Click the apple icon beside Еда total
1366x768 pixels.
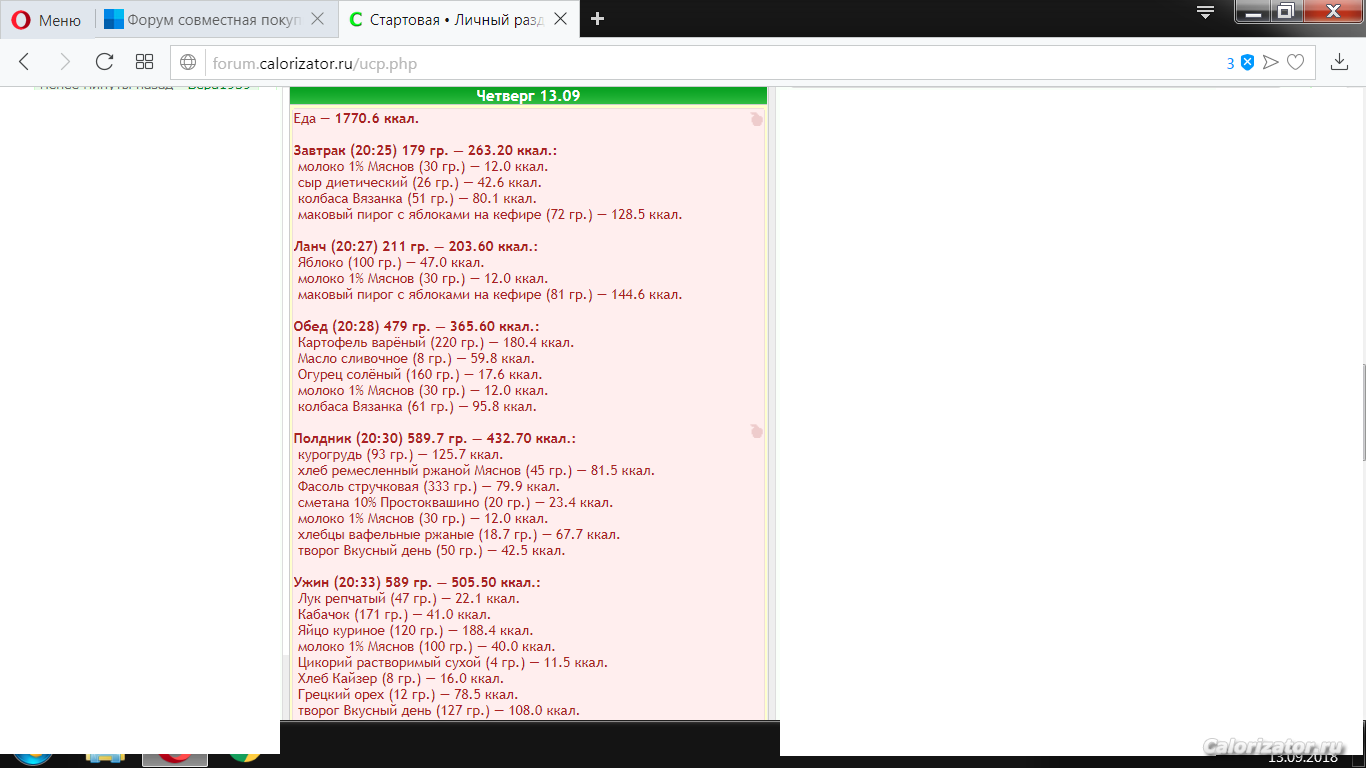[756, 119]
